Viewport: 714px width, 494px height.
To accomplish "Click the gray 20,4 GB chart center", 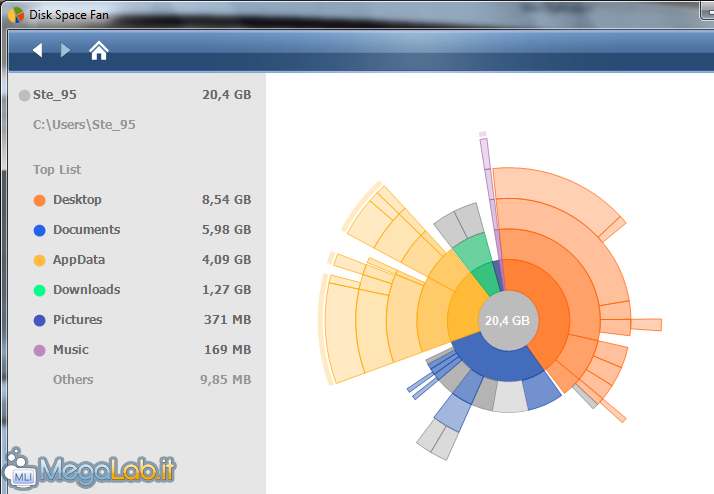I will click(x=508, y=321).
